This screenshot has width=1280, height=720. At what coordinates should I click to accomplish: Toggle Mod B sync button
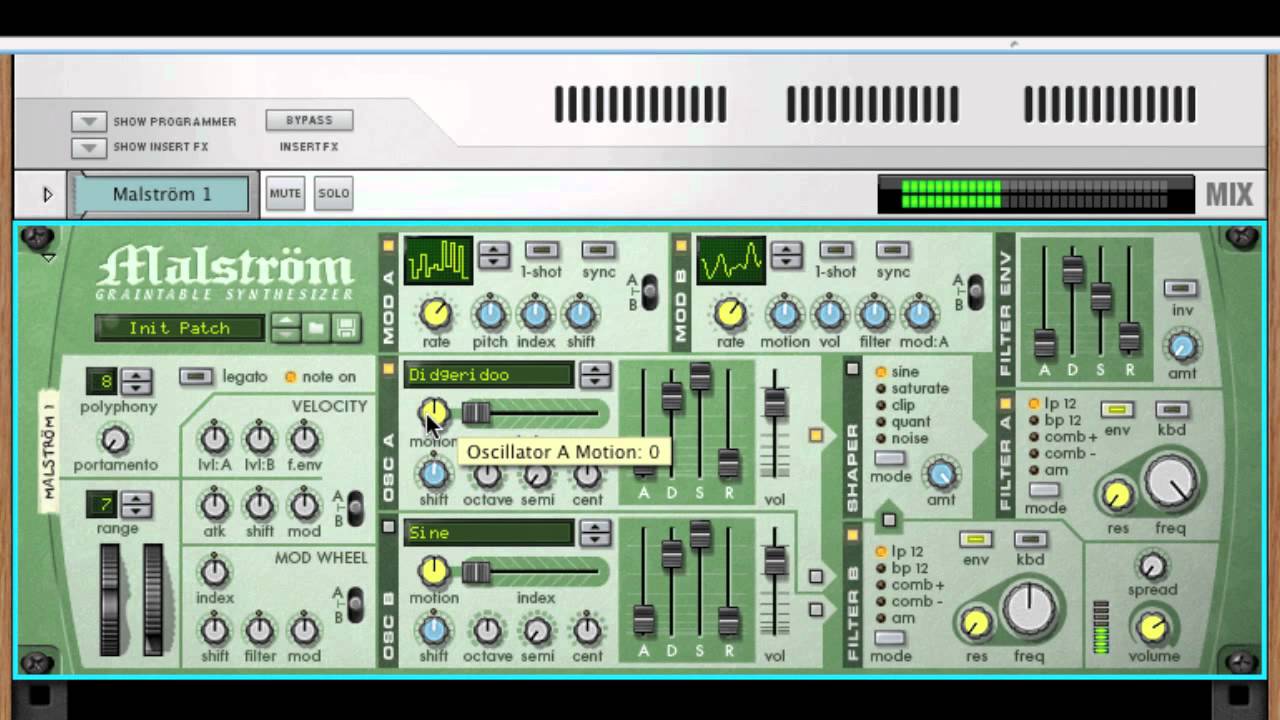point(892,250)
